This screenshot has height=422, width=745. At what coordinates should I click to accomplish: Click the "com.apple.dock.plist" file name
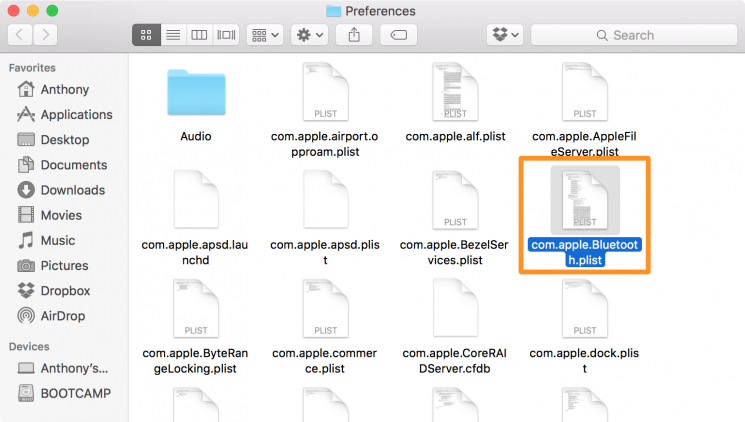584,361
